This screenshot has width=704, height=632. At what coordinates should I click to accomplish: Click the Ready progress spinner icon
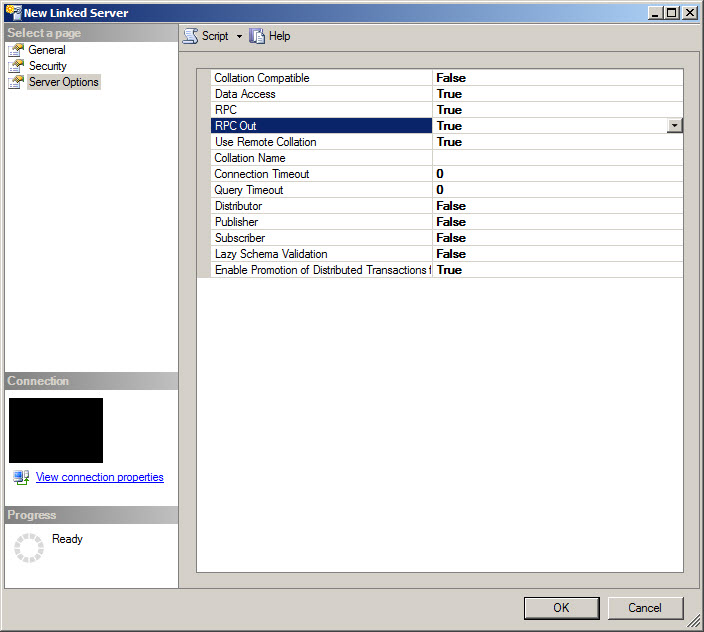coord(29,548)
